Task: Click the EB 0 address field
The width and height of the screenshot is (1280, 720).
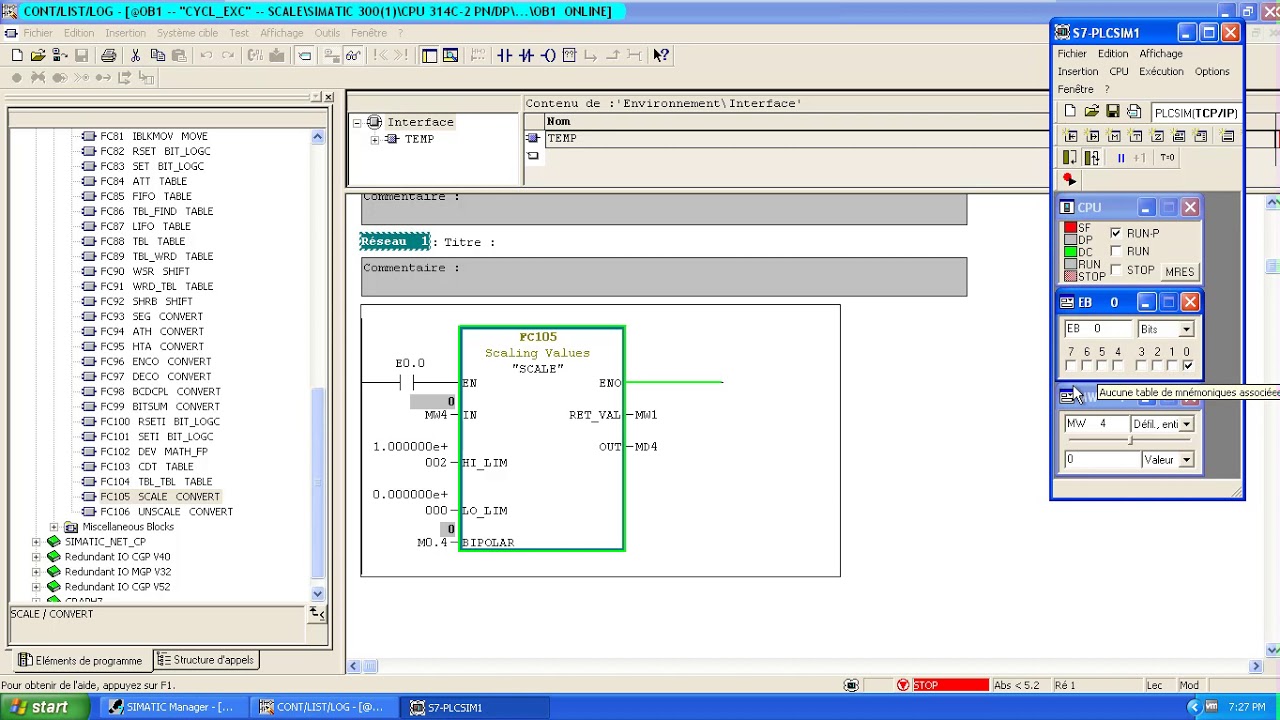Action: click(1099, 329)
